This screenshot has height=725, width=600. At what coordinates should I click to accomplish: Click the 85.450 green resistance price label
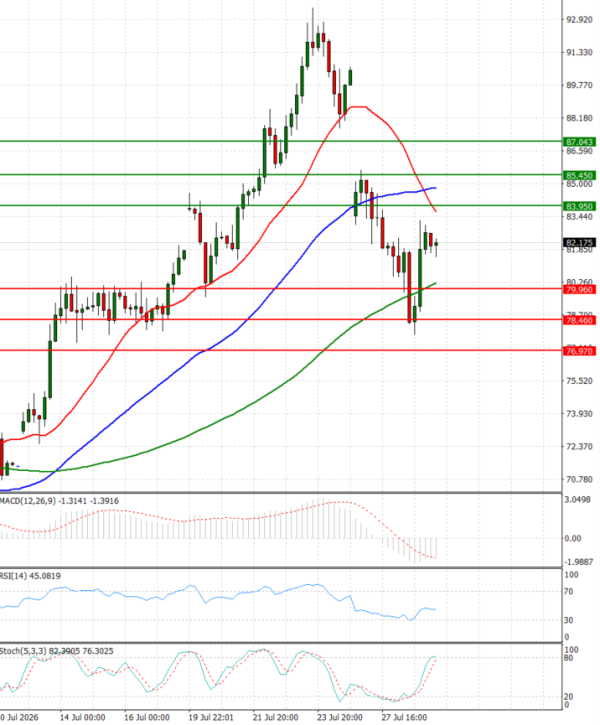[579, 175]
